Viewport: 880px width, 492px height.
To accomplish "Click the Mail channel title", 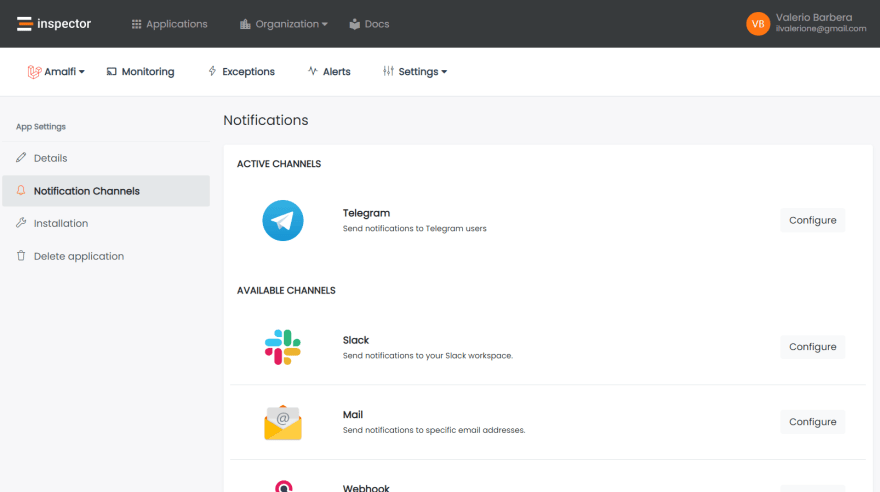I will 353,415.
